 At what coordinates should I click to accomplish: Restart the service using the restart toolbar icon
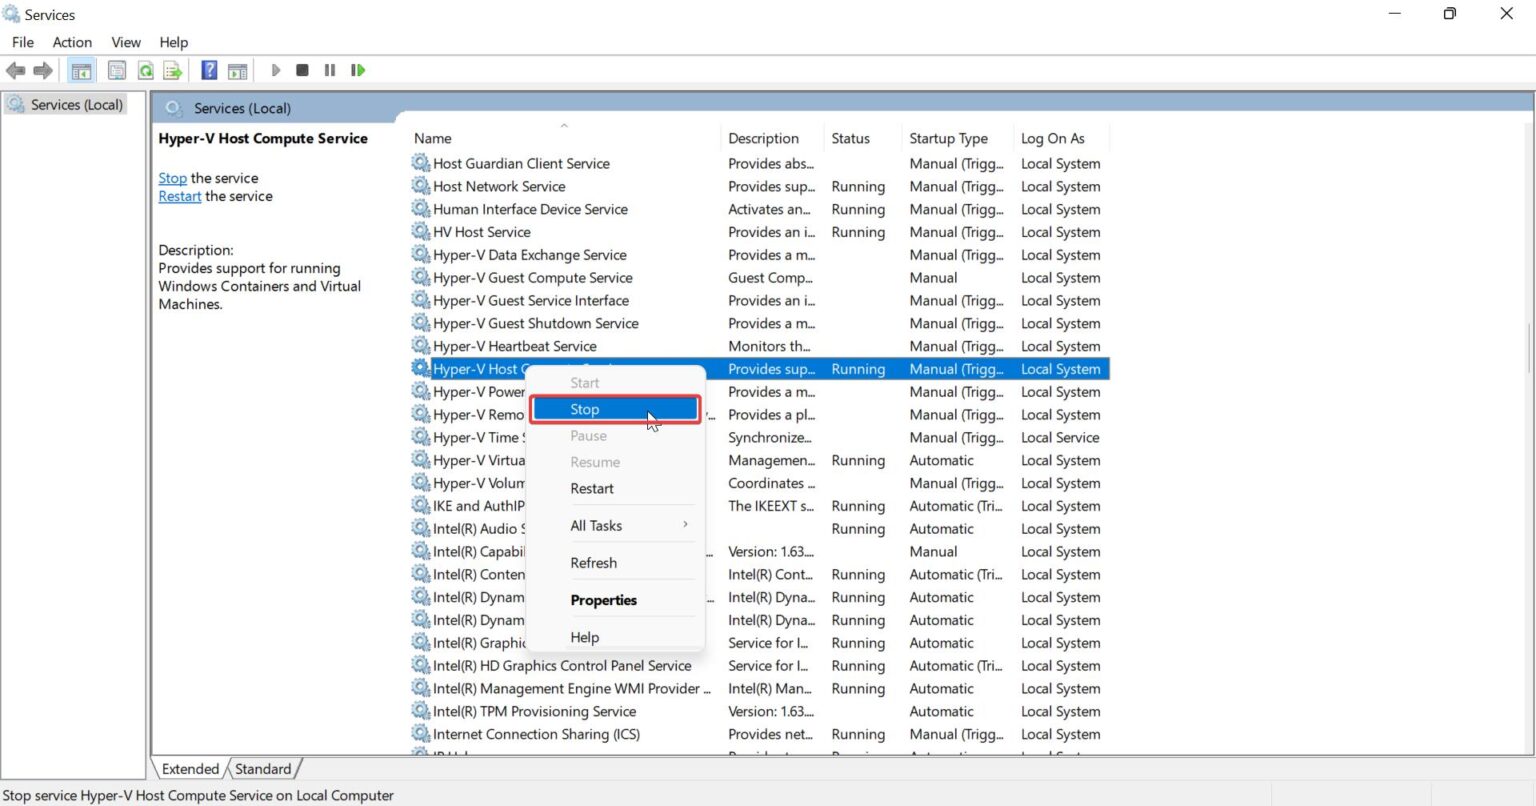[x=358, y=70]
